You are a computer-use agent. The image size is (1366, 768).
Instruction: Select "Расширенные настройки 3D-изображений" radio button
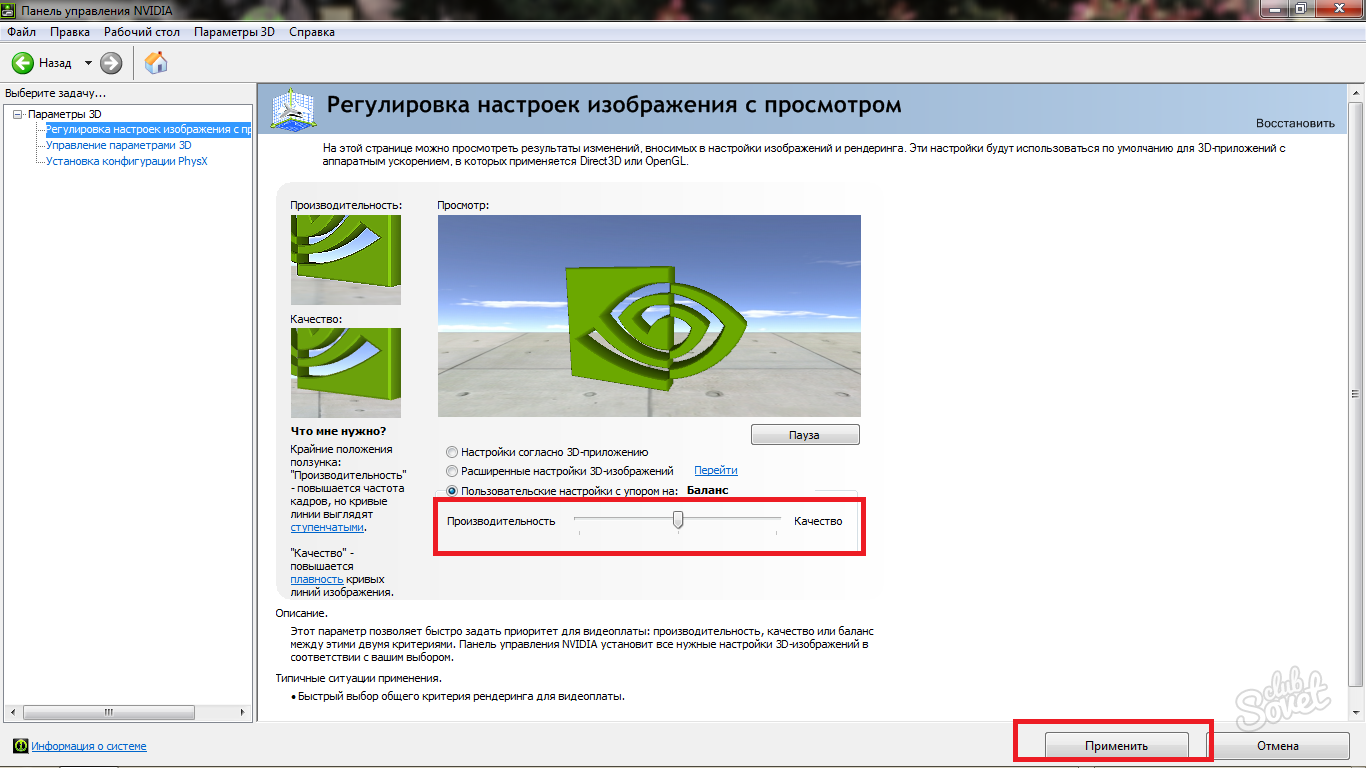[453, 471]
